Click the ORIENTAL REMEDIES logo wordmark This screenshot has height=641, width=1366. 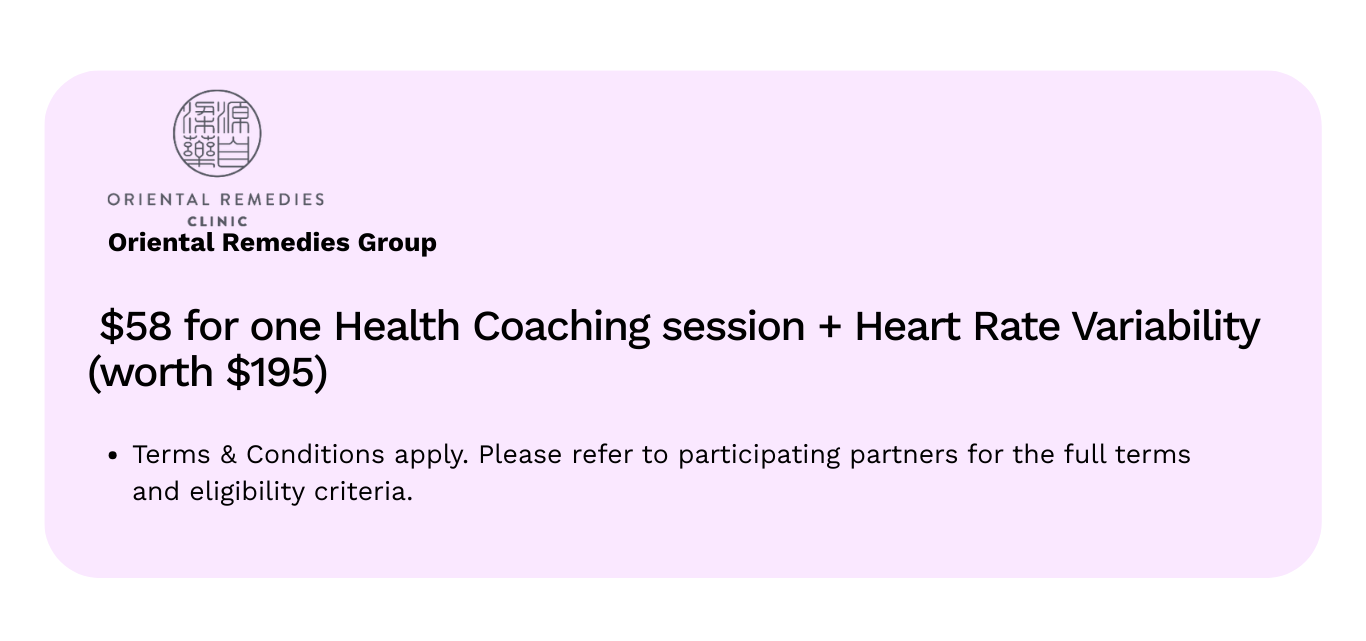pyautogui.click(x=216, y=199)
